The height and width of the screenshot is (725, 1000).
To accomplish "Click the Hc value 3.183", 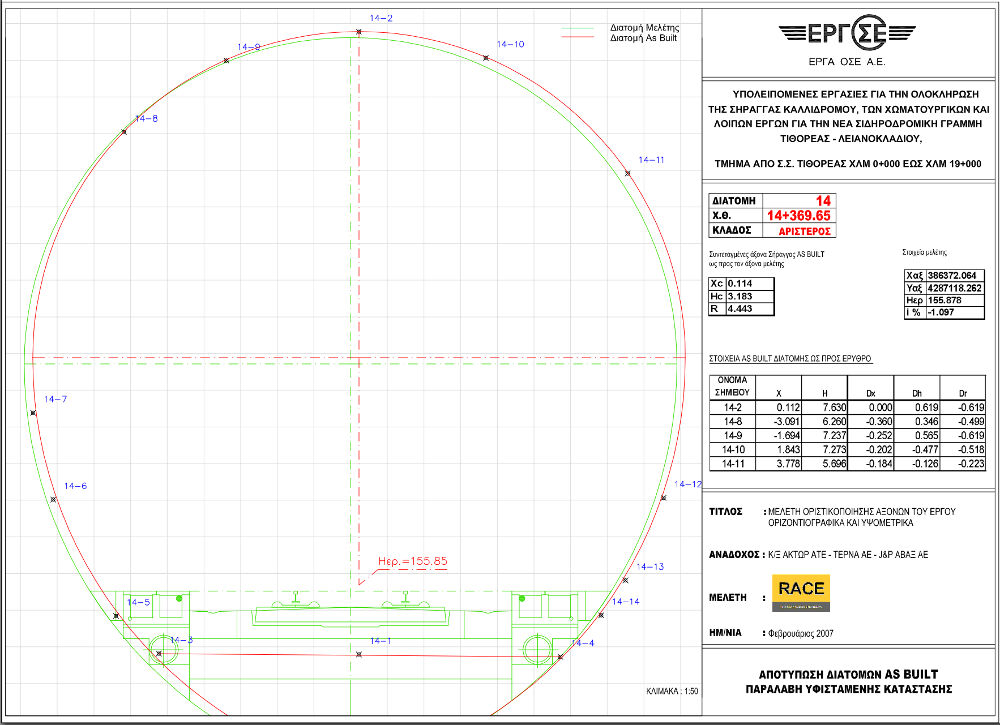I will click(740, 296).
